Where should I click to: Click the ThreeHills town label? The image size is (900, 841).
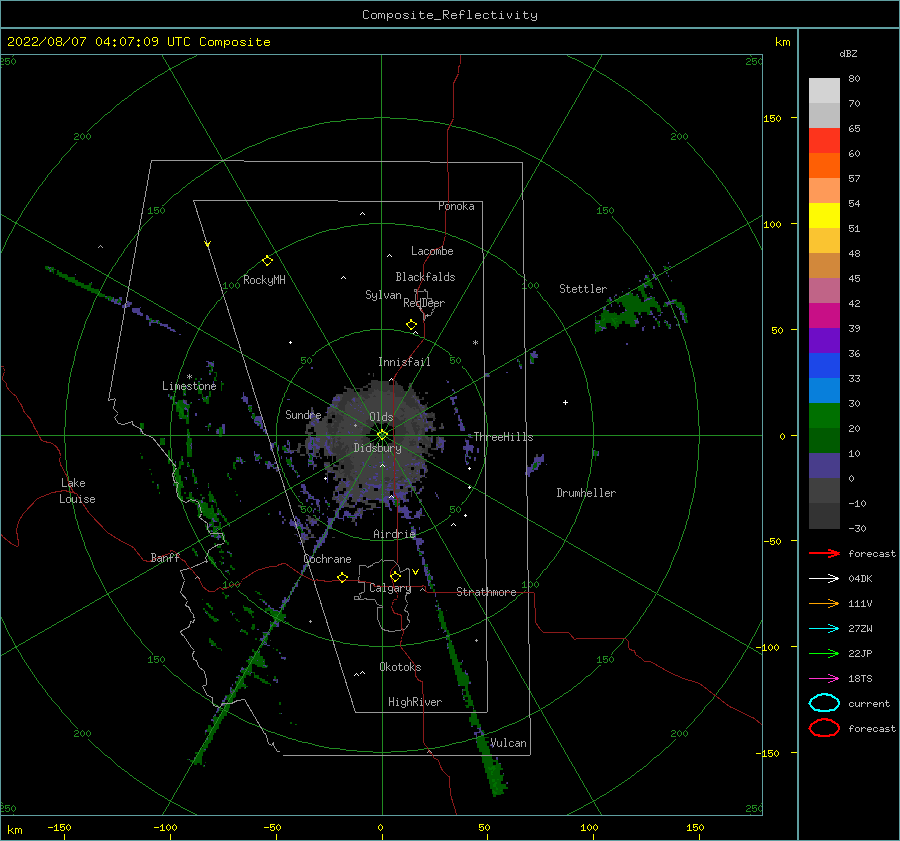tap(503, 437)
